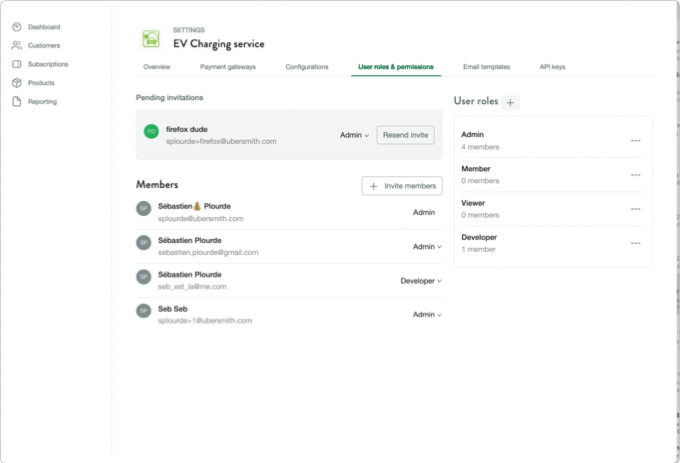Open the Developer role options menu

(x=635, y=243)
